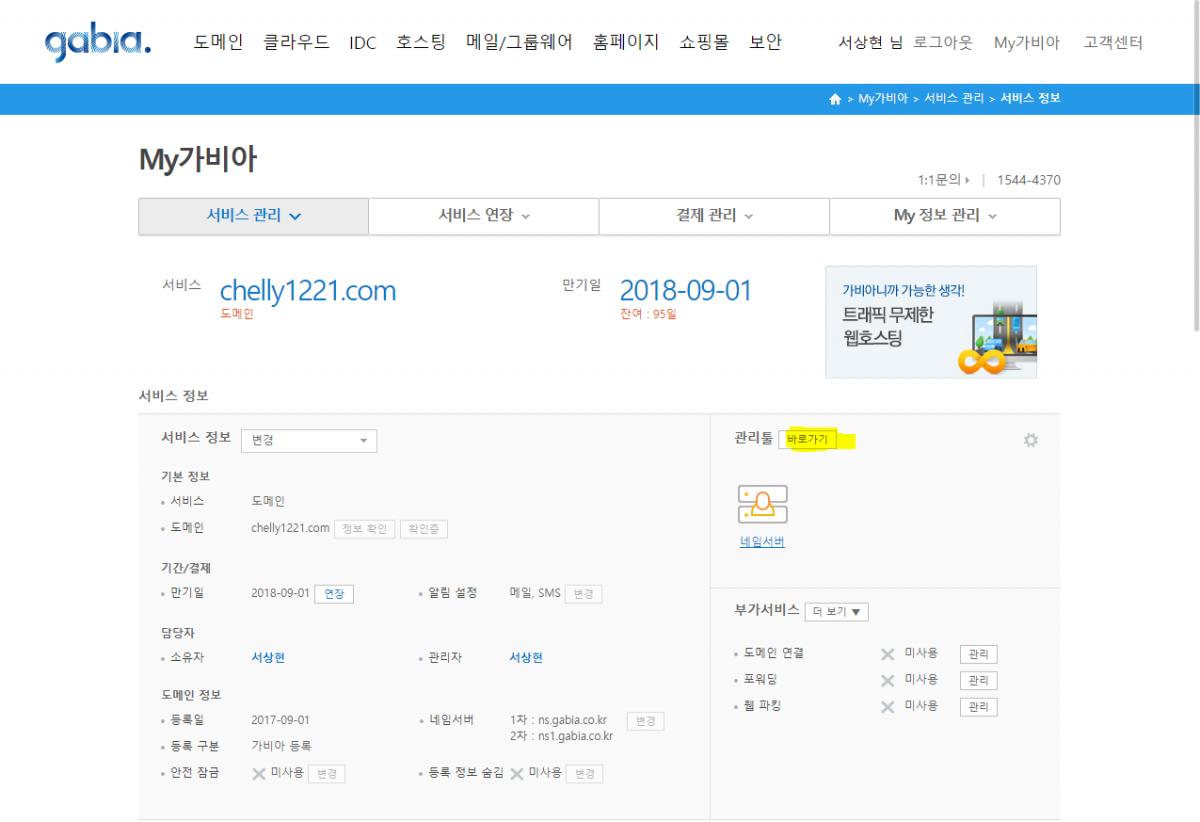Click the X icon beside 도메인 연결
Screen dimensions: 1200x822
[x=887, y=654]
